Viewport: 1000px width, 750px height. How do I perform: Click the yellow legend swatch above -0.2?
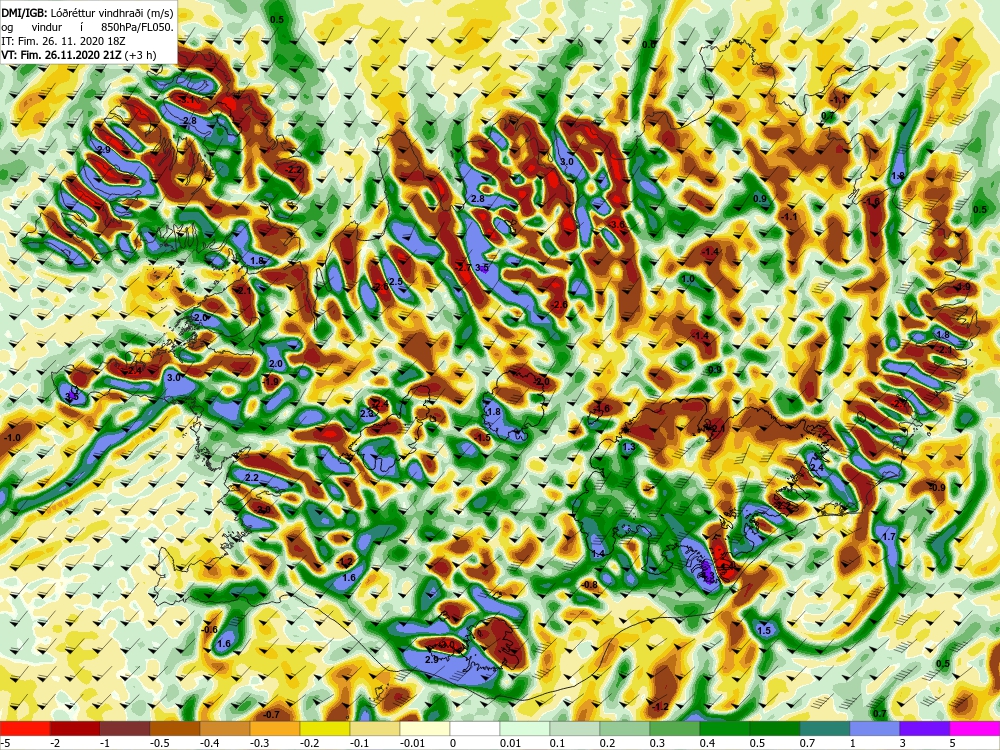click(x=325, y=728)
